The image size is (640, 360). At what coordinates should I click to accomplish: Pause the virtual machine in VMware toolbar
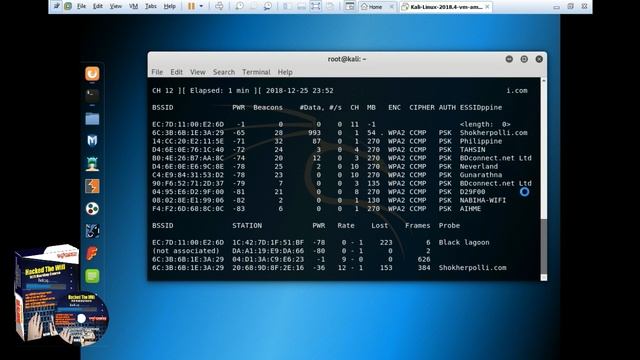(x=191, y=6)
